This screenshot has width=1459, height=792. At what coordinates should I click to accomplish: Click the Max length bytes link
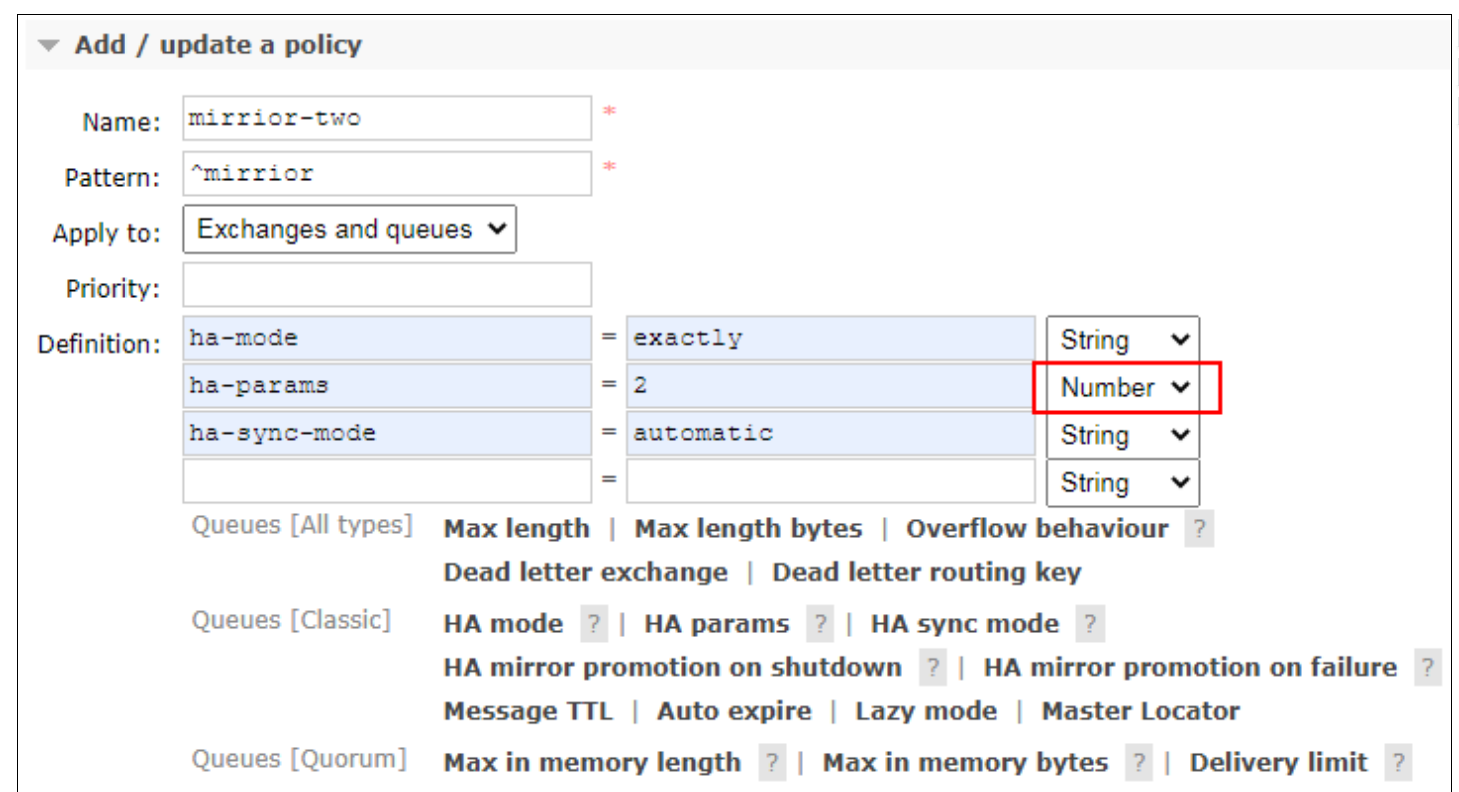coord(748,529)
